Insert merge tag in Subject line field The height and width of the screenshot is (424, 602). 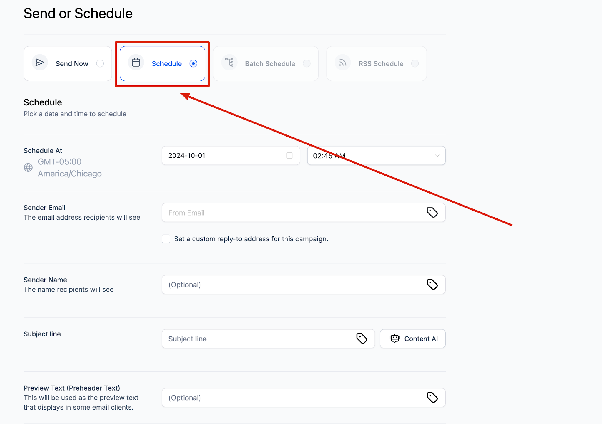pyautogui.click(x=362, y=338)
